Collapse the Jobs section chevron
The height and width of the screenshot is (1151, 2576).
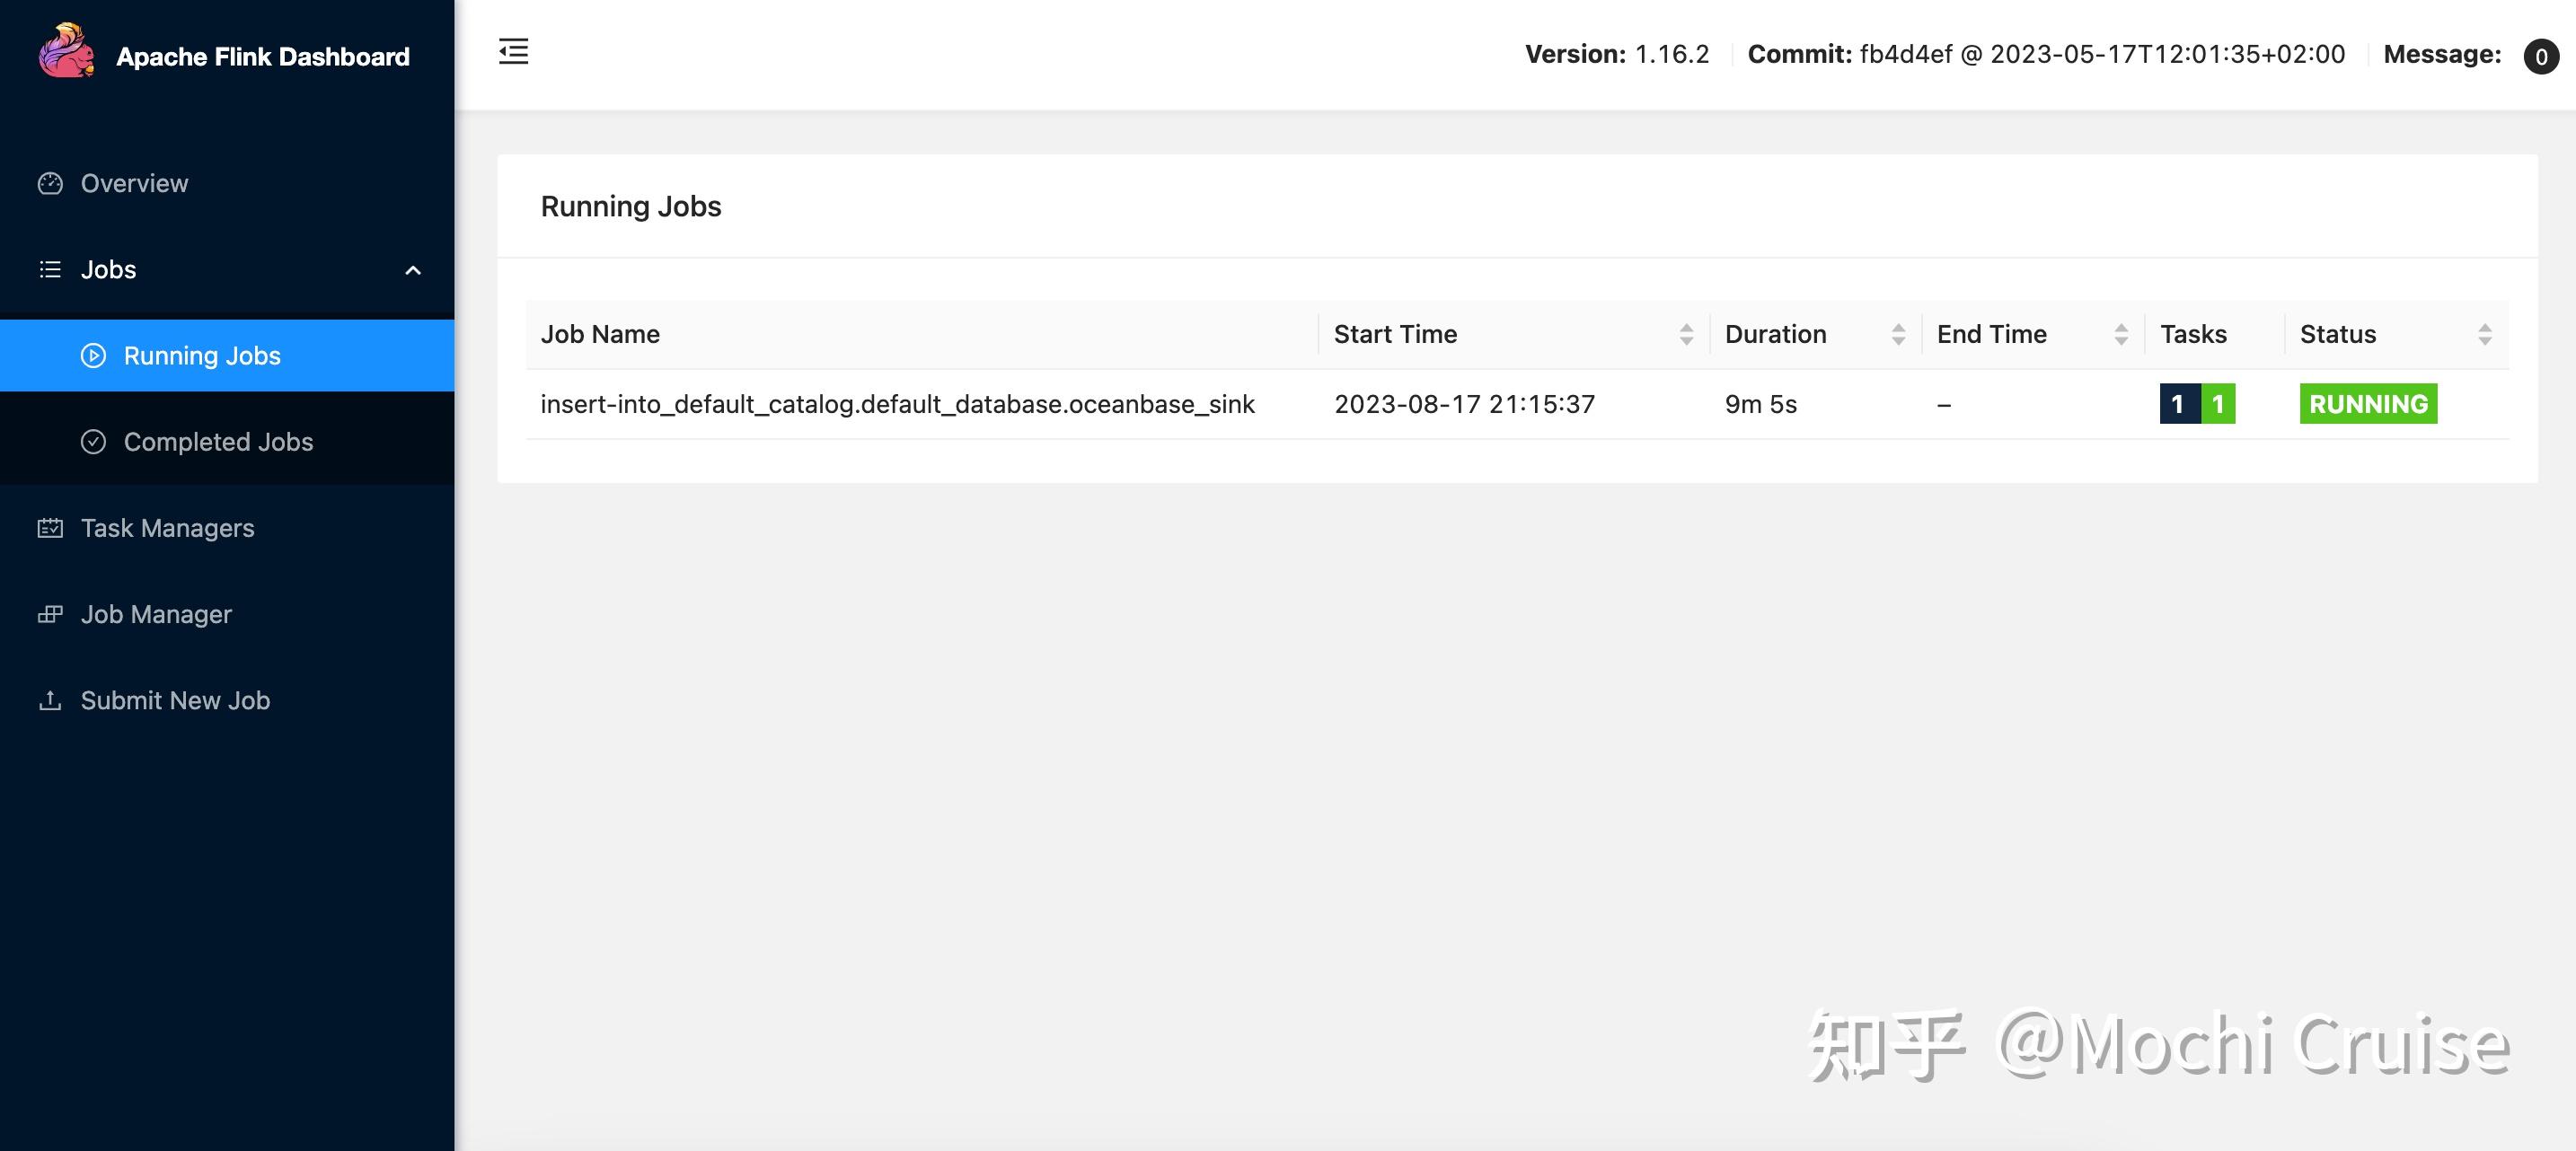tap(412, 270)
